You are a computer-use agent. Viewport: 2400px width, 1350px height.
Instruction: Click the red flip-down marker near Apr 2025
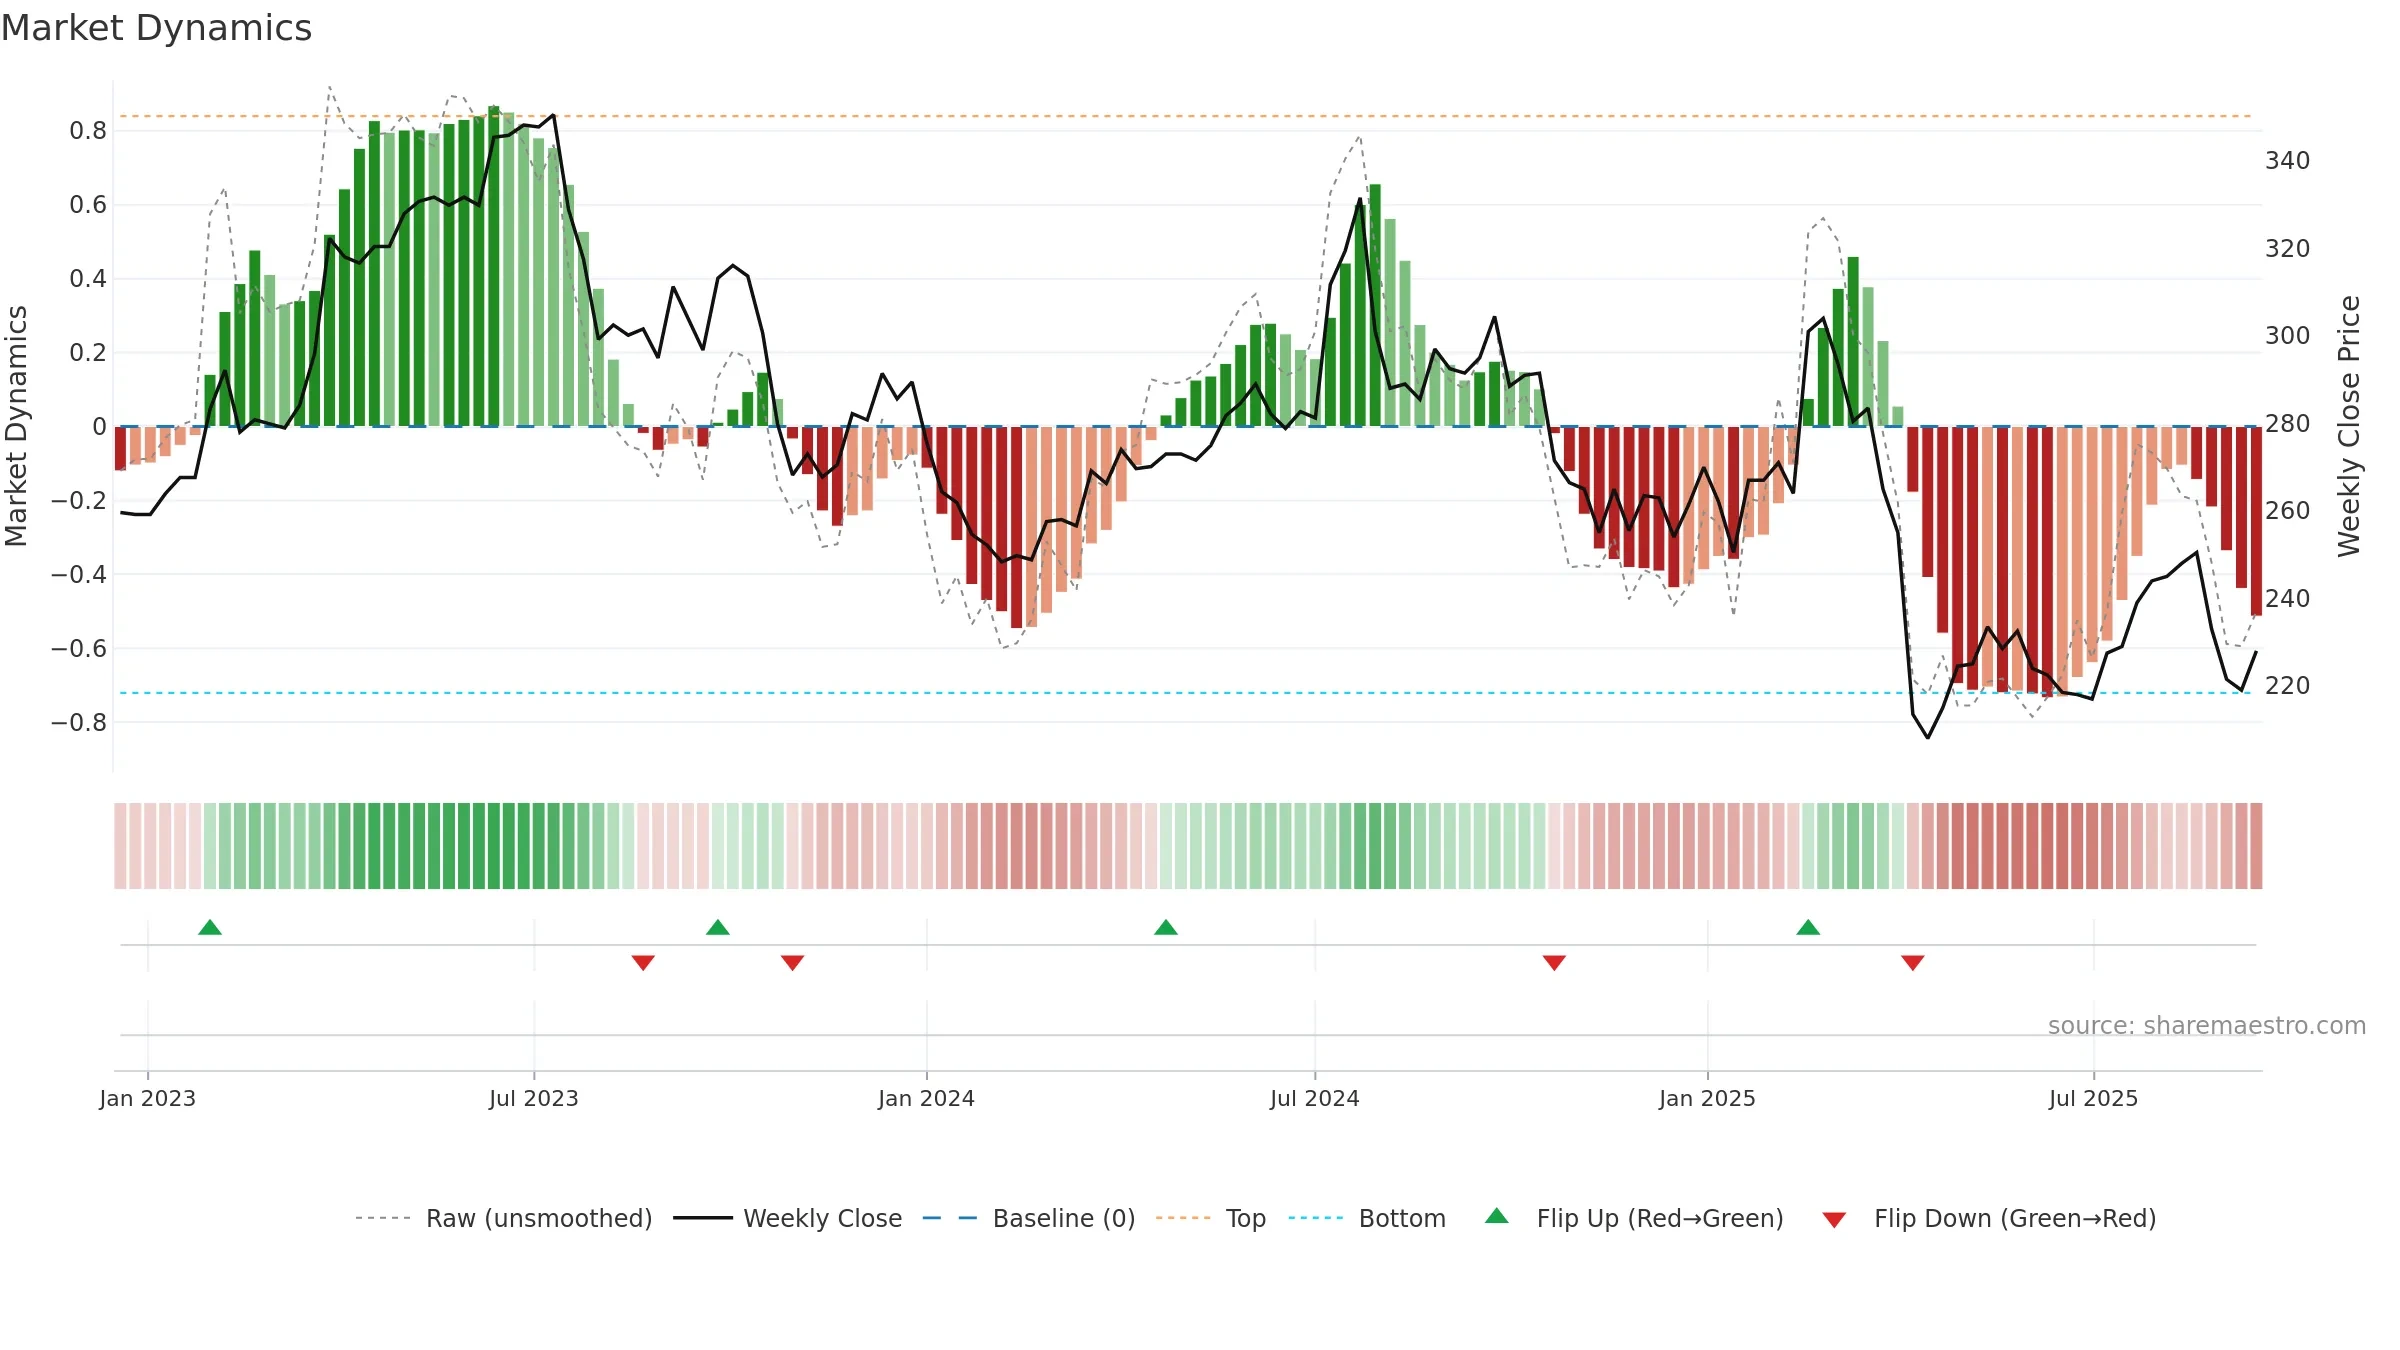[x=1913, y=963]
